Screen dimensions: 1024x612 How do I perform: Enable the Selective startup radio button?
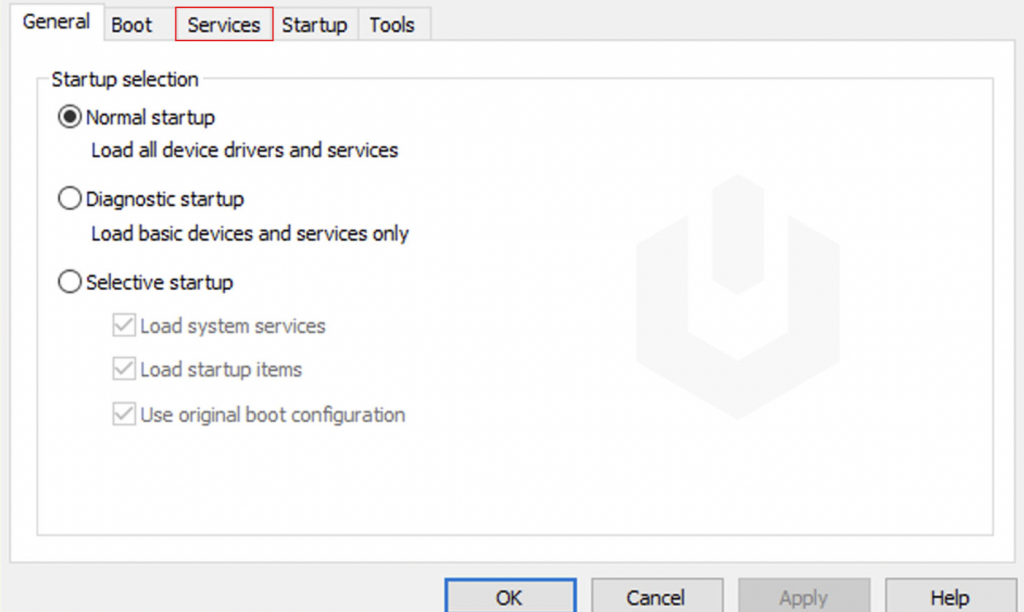(70, 283)
